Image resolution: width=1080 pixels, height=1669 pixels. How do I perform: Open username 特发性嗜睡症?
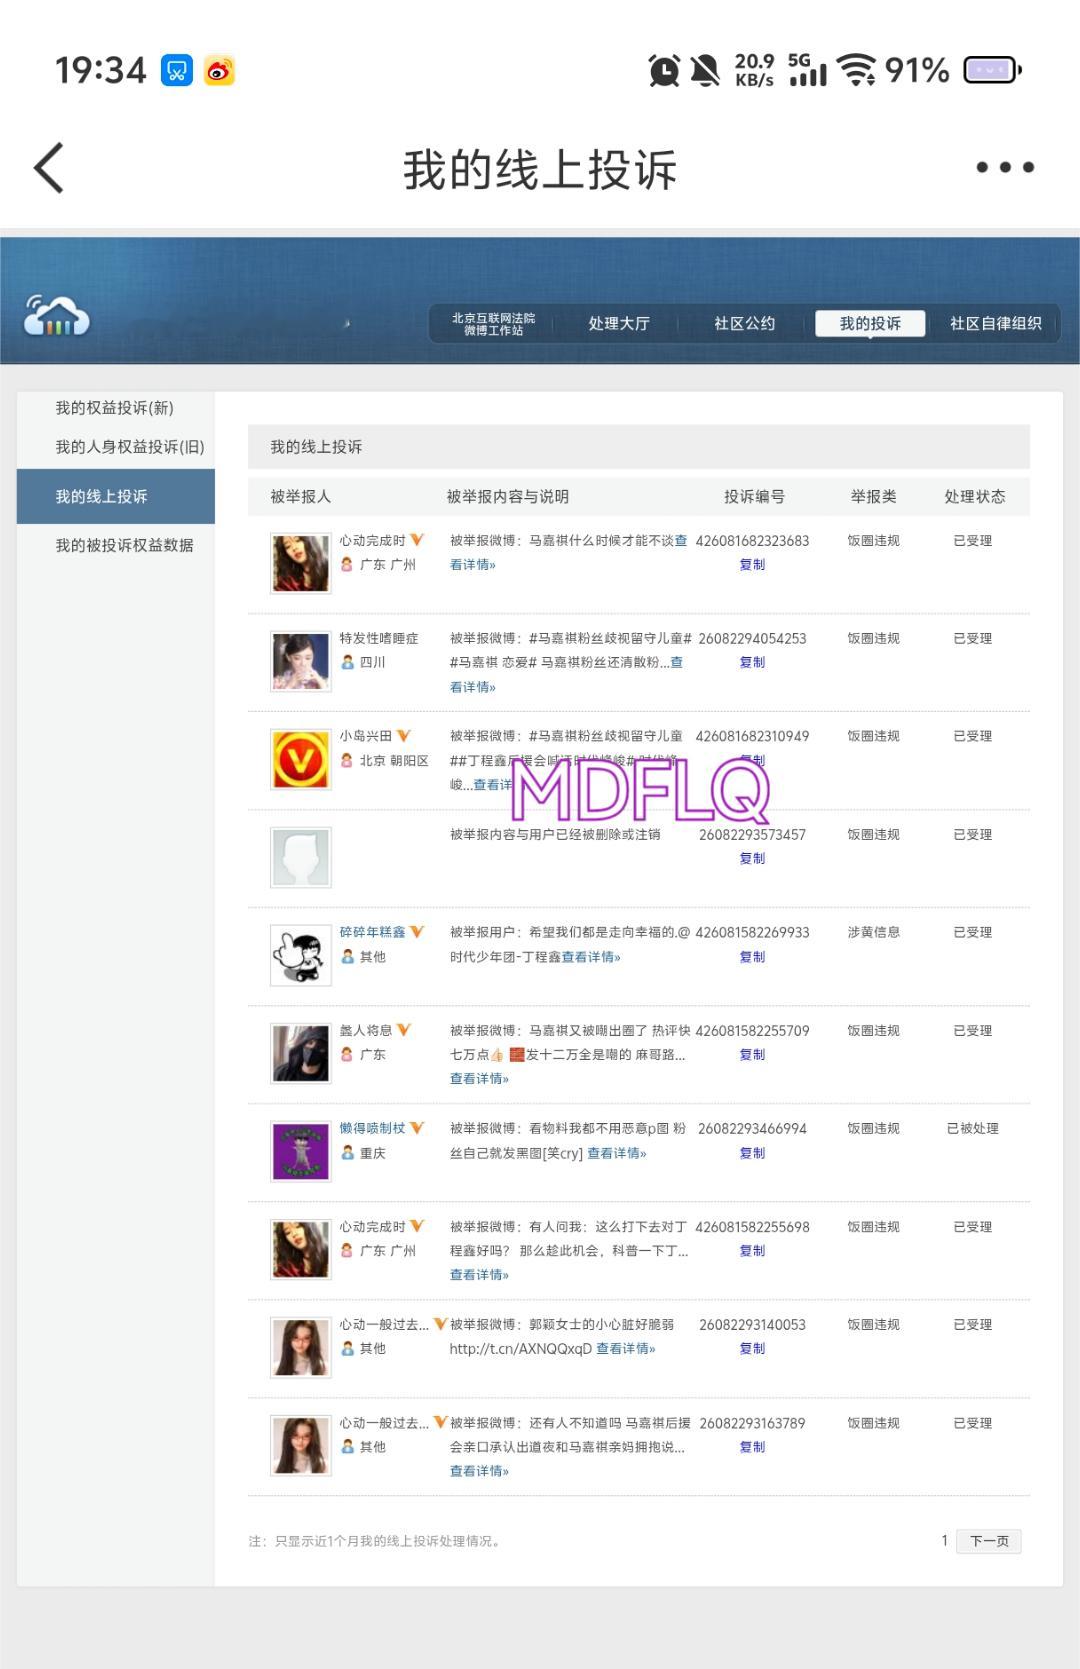(379, 638)
